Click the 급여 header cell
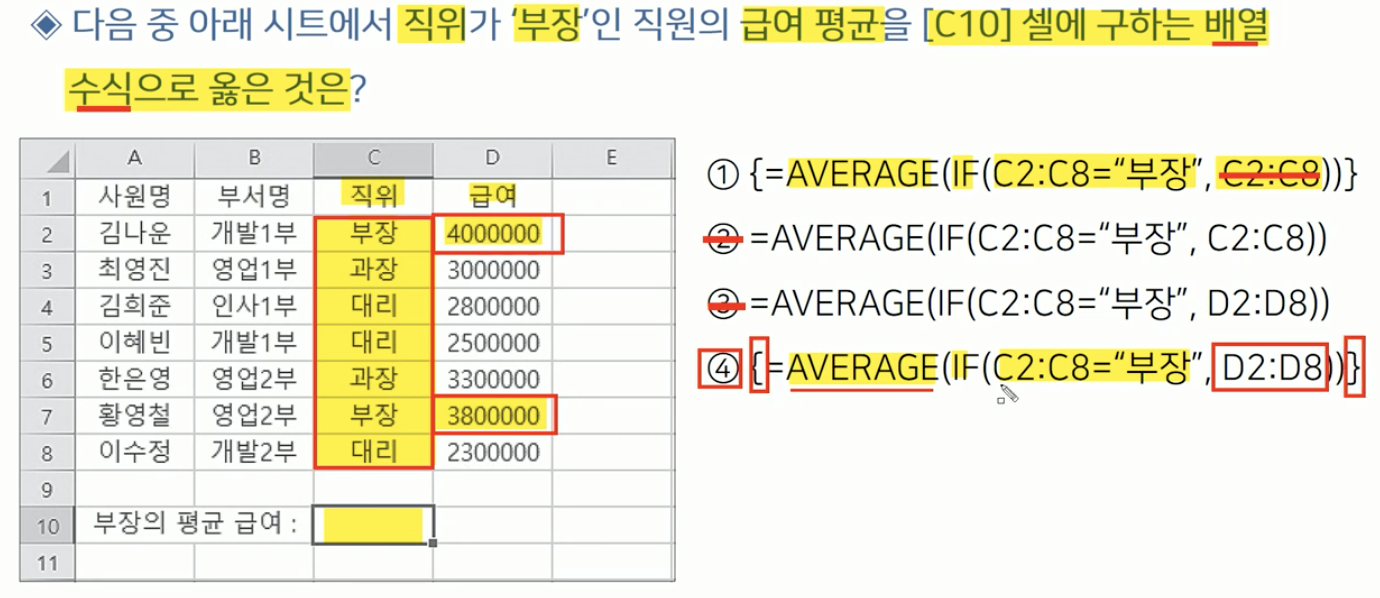 point(494,194)
